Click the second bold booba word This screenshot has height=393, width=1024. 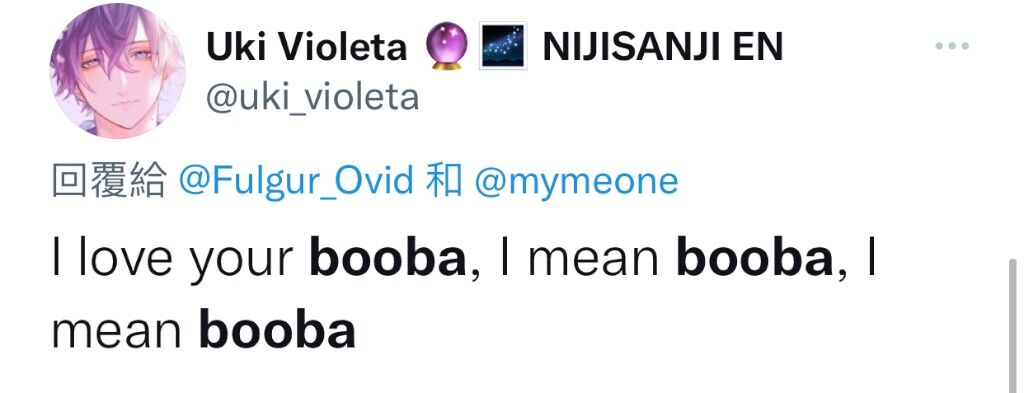pos(754,259)
